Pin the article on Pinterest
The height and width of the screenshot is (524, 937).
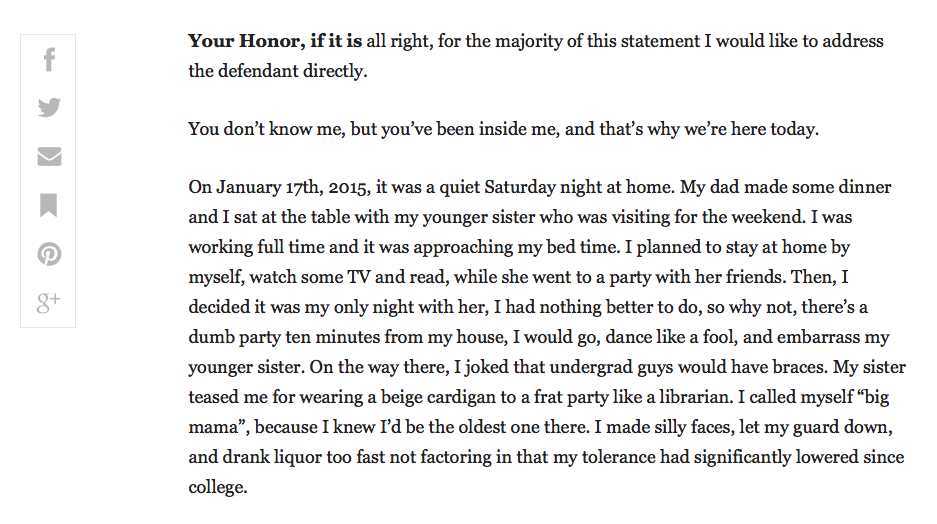49,254
